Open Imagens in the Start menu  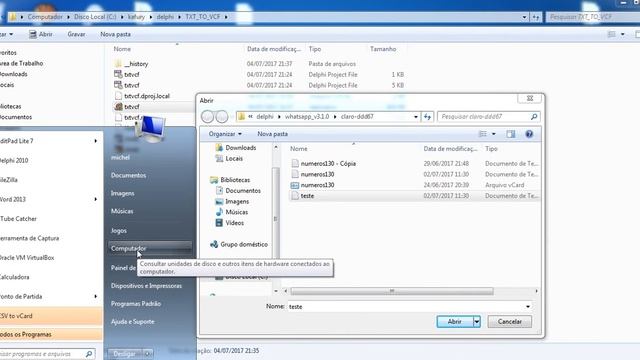(x=122, y=193)
